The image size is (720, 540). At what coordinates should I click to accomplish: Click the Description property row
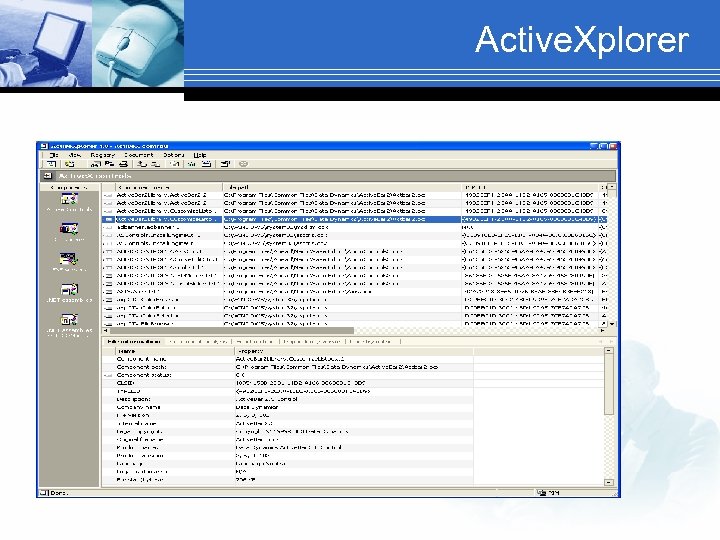287,399
